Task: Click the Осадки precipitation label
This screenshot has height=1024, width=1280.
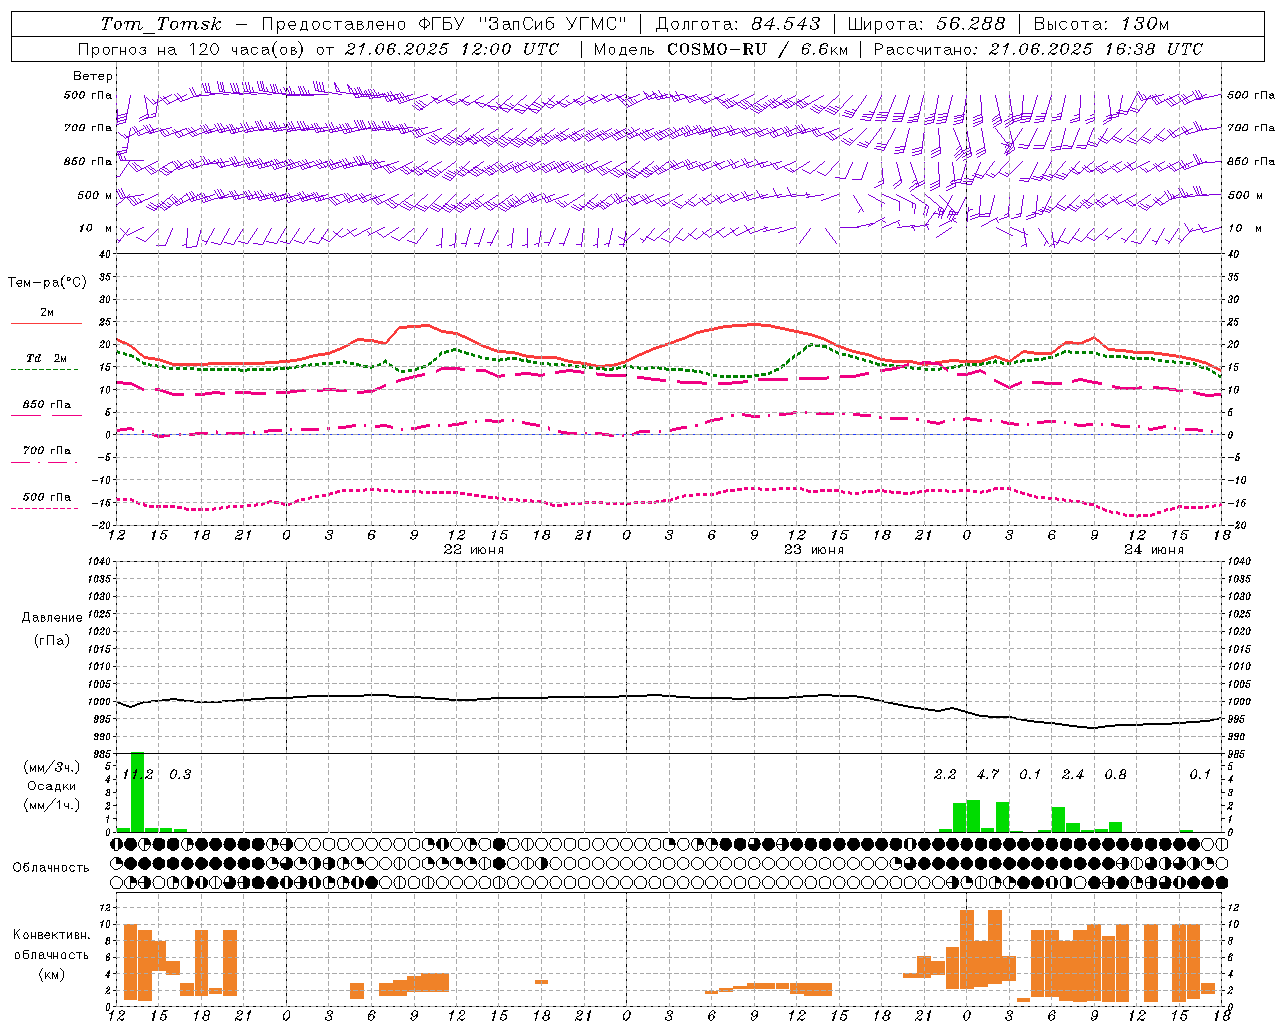Action: (x=52, y=786)
